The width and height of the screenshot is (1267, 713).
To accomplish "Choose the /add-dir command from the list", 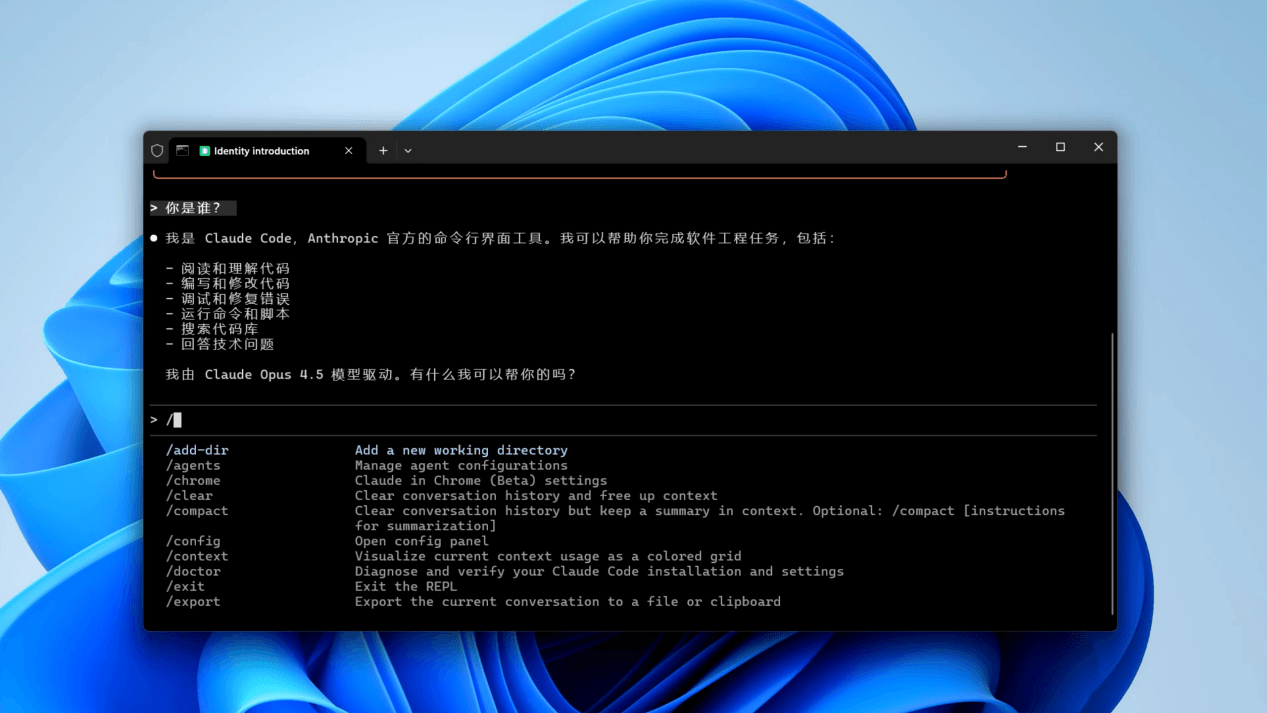I will [197, 450].
